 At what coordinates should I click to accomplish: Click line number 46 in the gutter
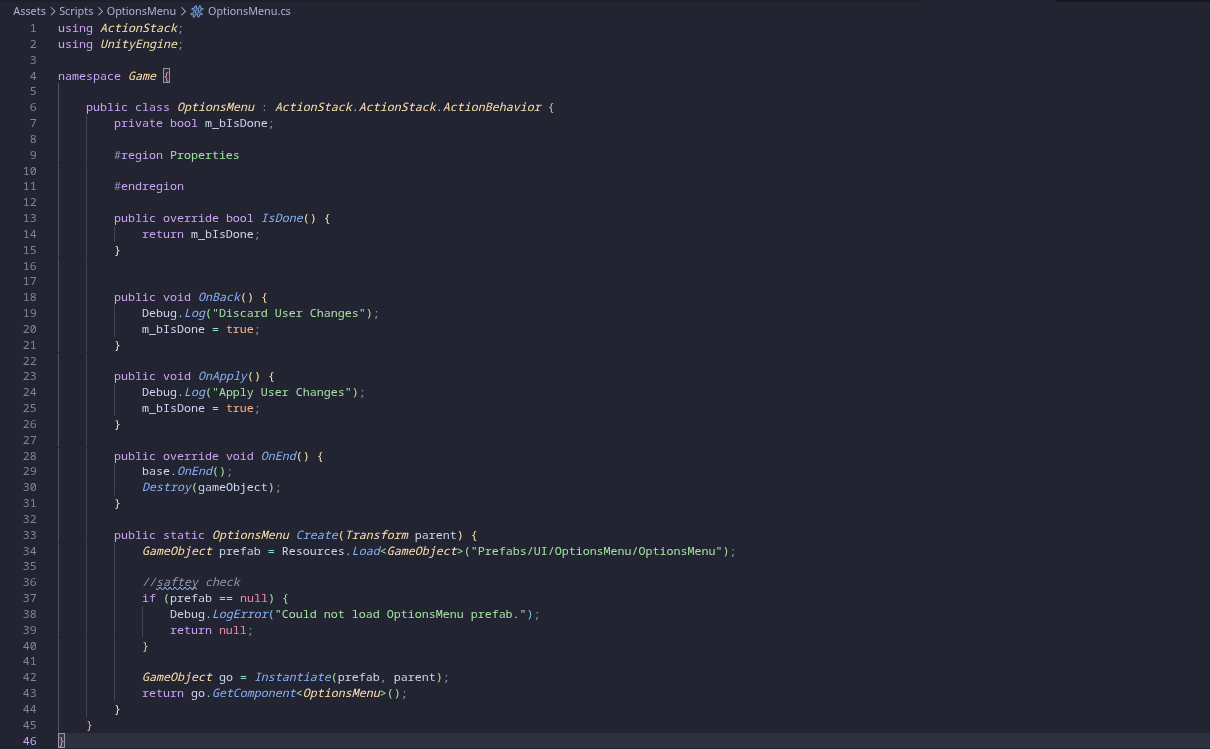click(30, 741)
